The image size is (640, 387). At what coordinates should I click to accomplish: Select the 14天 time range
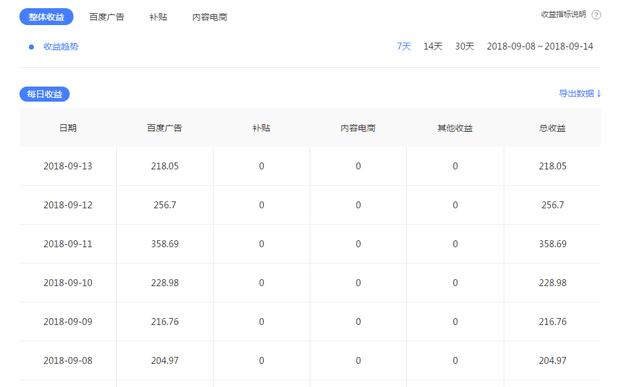pos(433,46)
